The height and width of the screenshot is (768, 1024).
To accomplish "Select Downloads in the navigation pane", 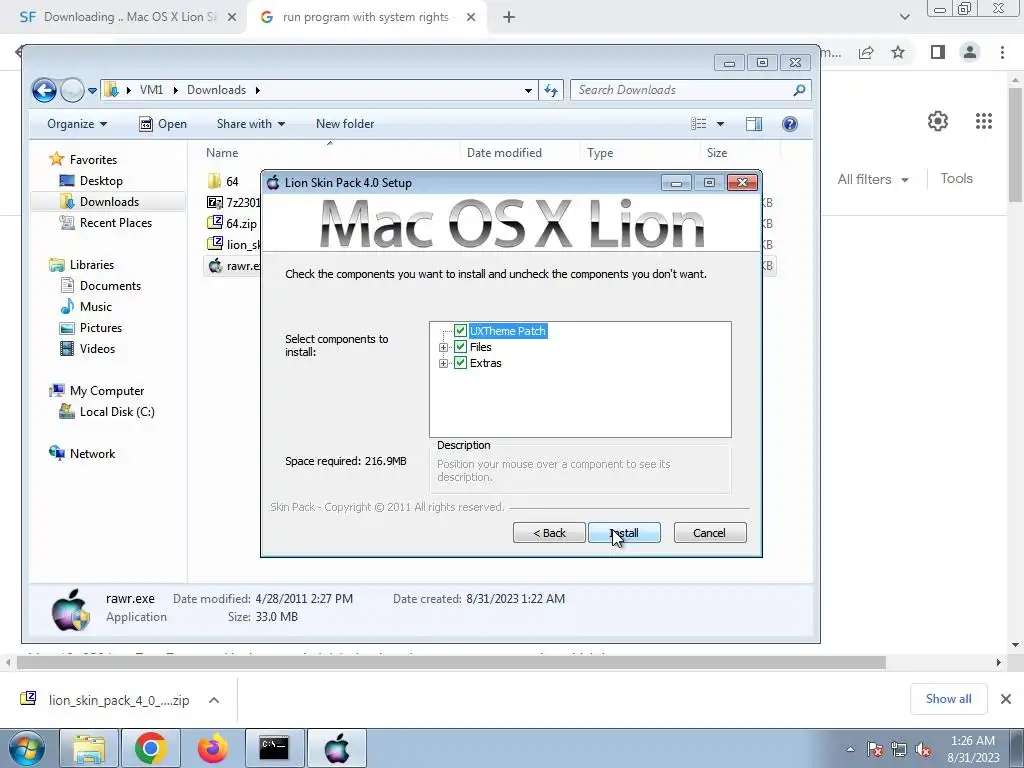I will [x=109, y=202].
